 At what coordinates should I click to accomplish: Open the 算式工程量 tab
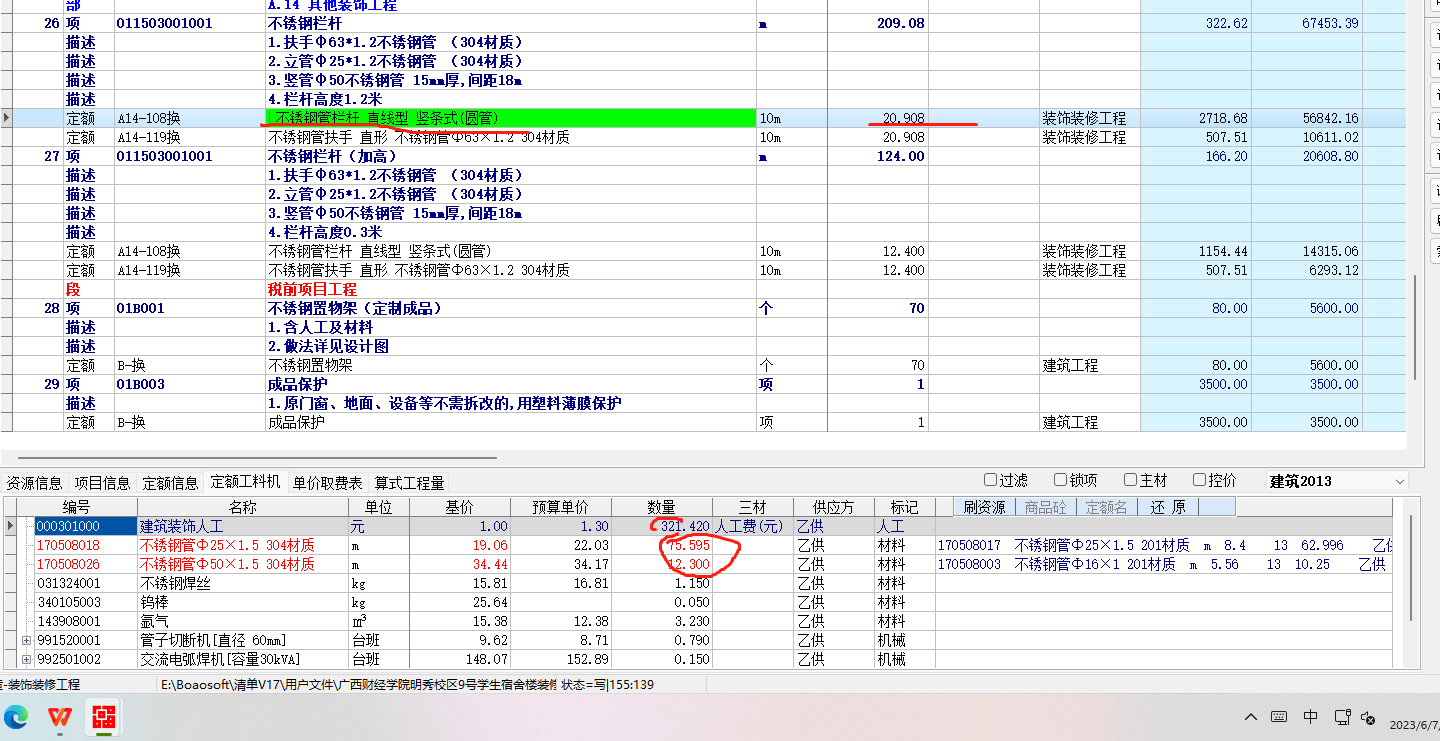tap(409, 483)
